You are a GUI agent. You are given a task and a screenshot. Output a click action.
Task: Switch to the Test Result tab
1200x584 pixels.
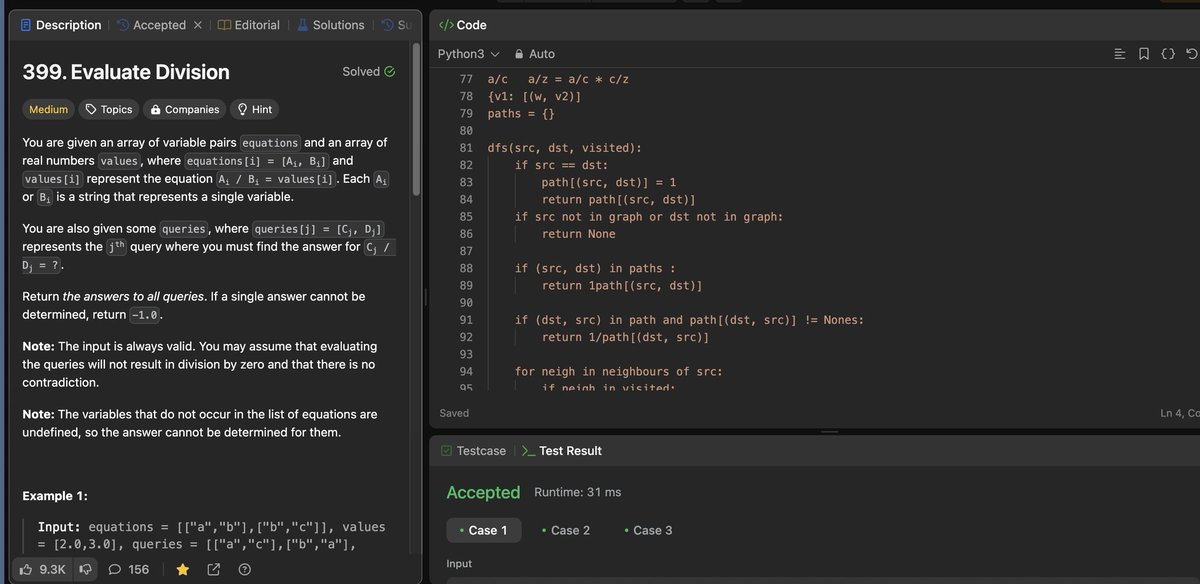point(562,451)
